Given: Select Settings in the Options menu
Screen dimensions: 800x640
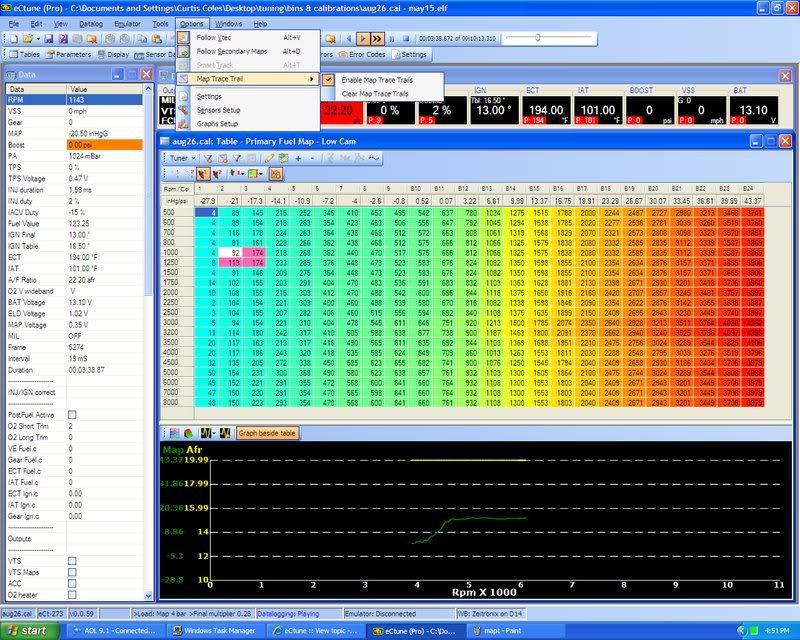Looking at the screenshot, I should [x=248, y=96].
